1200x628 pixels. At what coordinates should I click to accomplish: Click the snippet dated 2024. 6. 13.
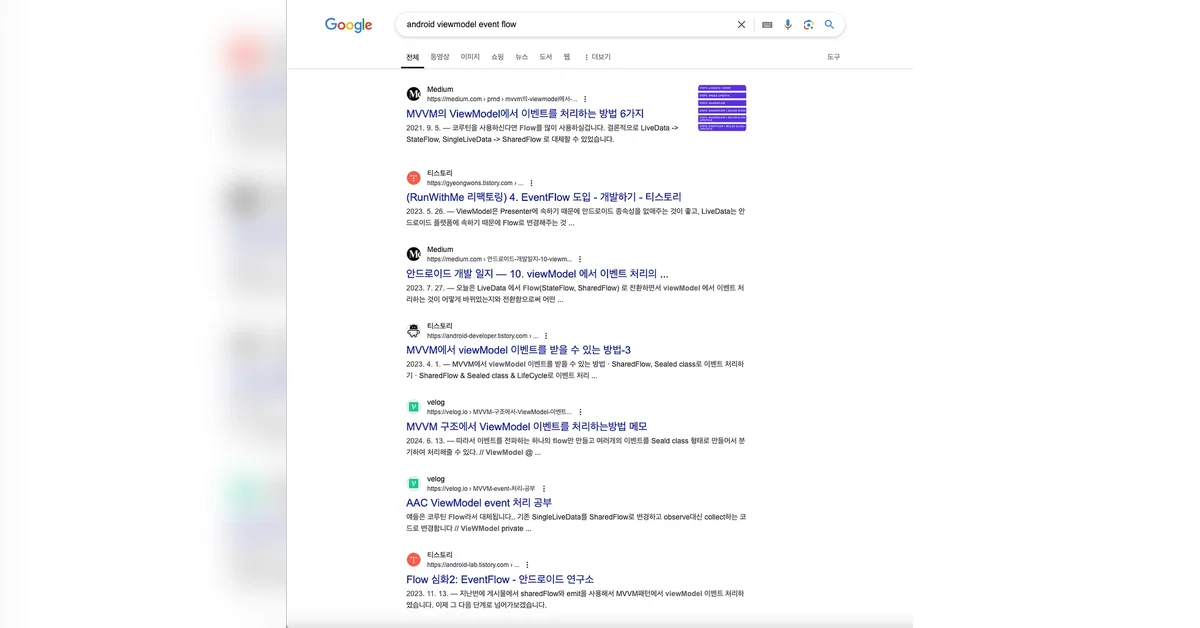[575, 446]
